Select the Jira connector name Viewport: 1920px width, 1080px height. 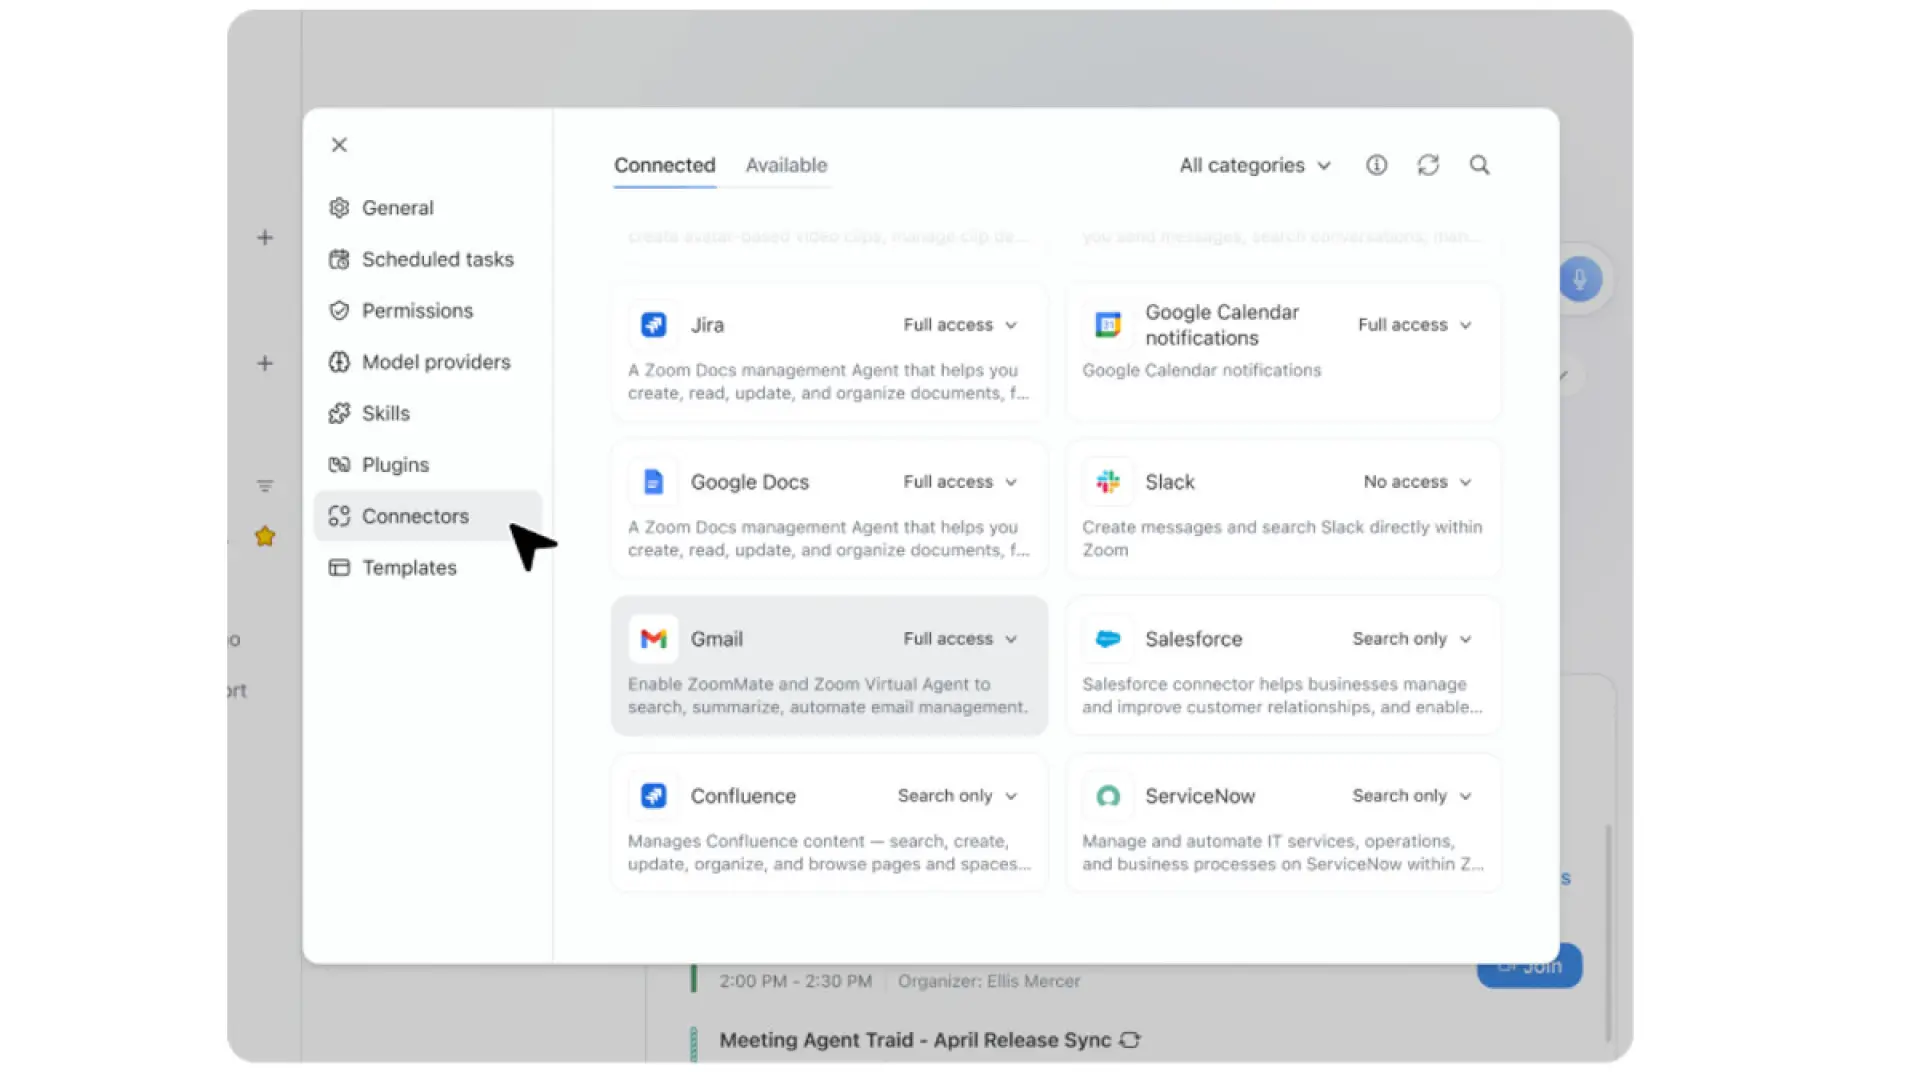[x=707, y=325]
